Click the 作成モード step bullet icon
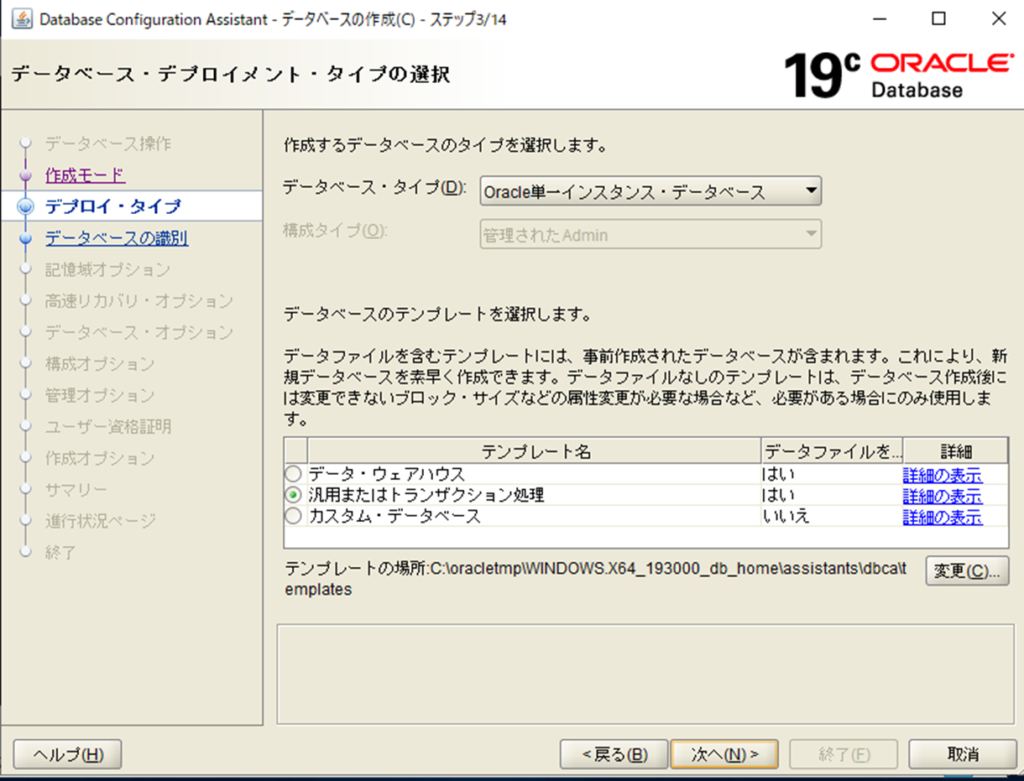Image resolution: width=1024 pixels, height=781 pixels. (x=26, y=175)
